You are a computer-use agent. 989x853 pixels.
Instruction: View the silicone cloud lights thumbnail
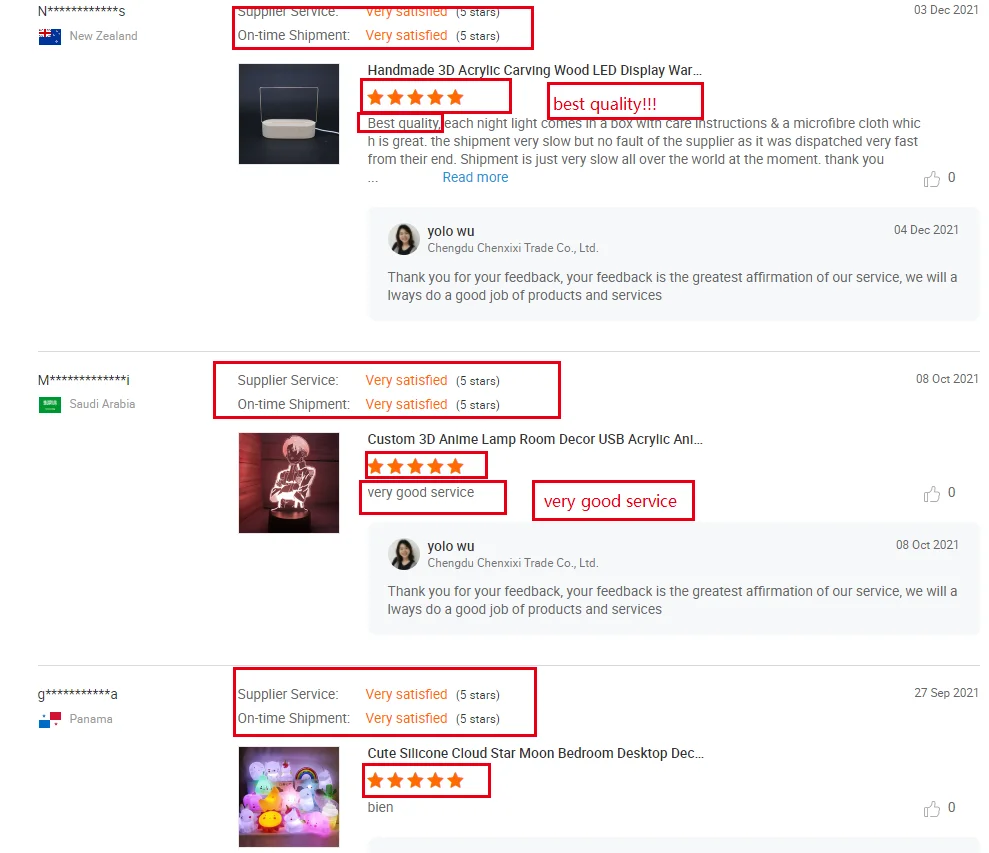289,797
